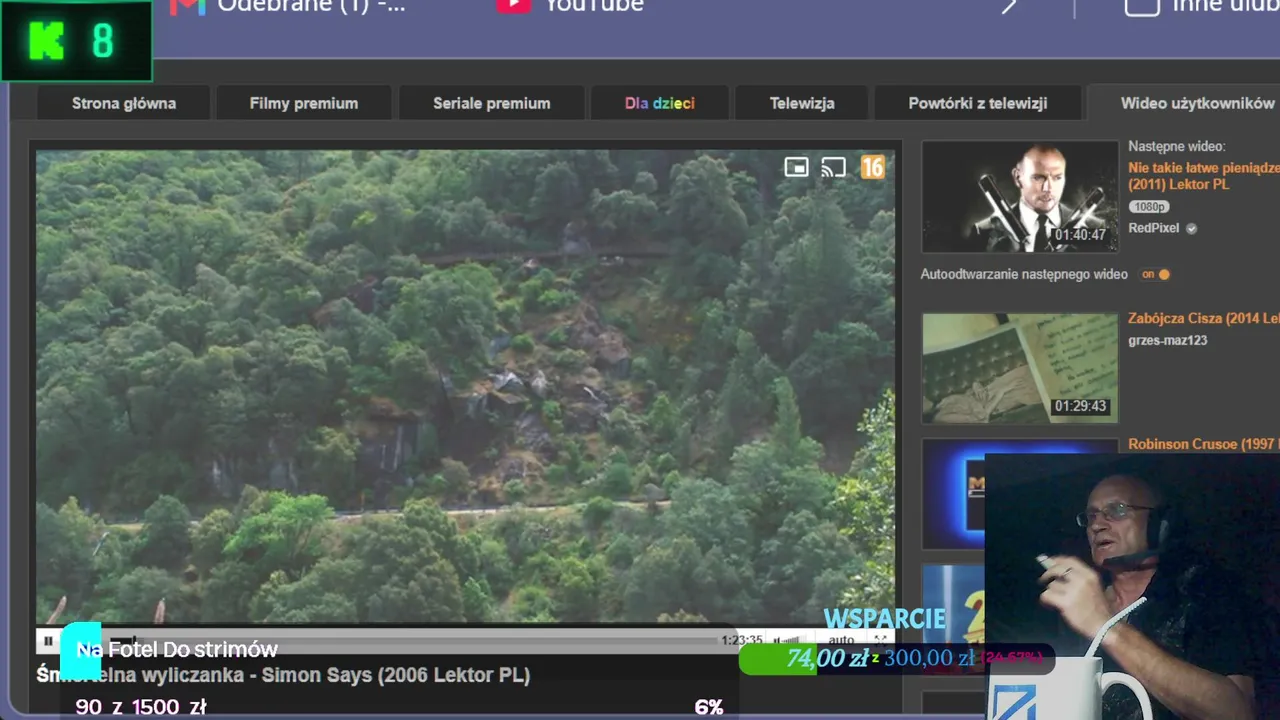Go to the 'Strona główna' tab

124,103
